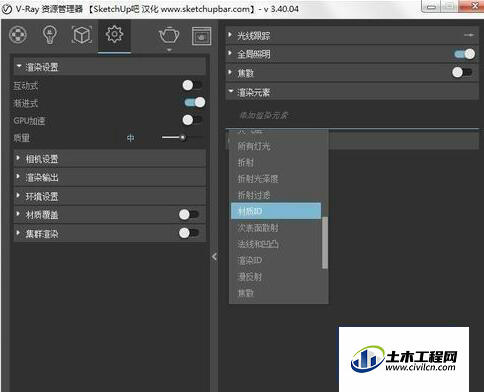
Task: Adjust the 质量 quality slider handle
Action: click(x=183, y=137)
